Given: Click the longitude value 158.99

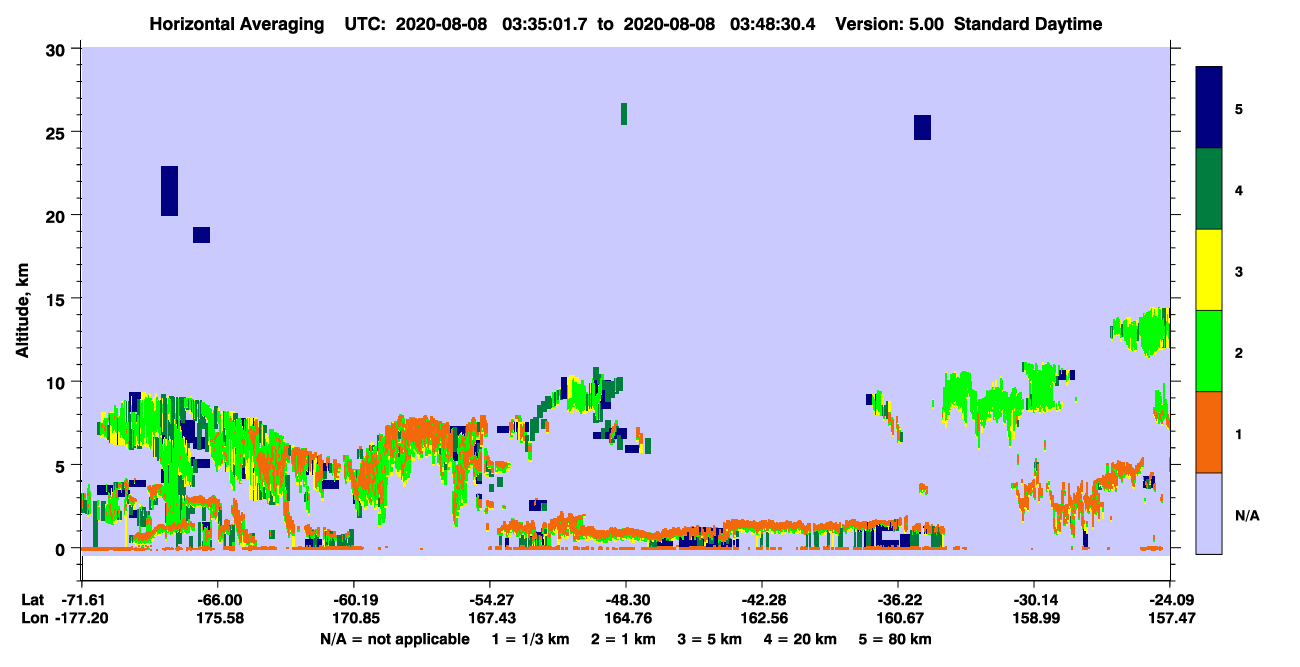Looking at the screenshot, I should click(x=1034, y=619).
